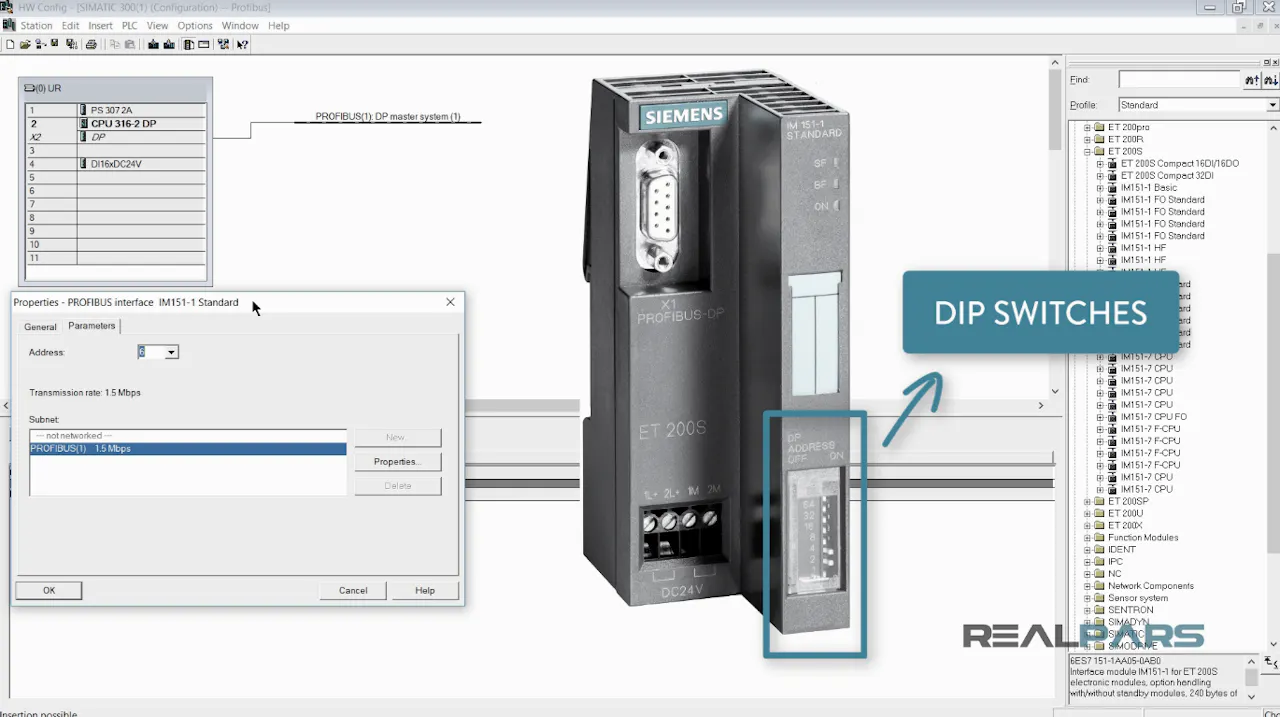
Task: Select rack slot 4 DI16xDC24V row
Action: point(115,164)
